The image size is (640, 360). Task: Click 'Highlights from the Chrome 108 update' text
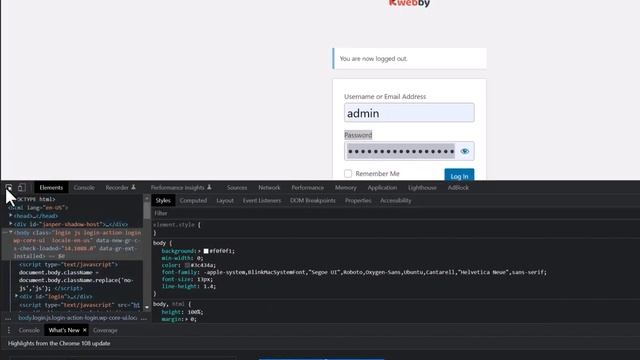pos(59,344)
